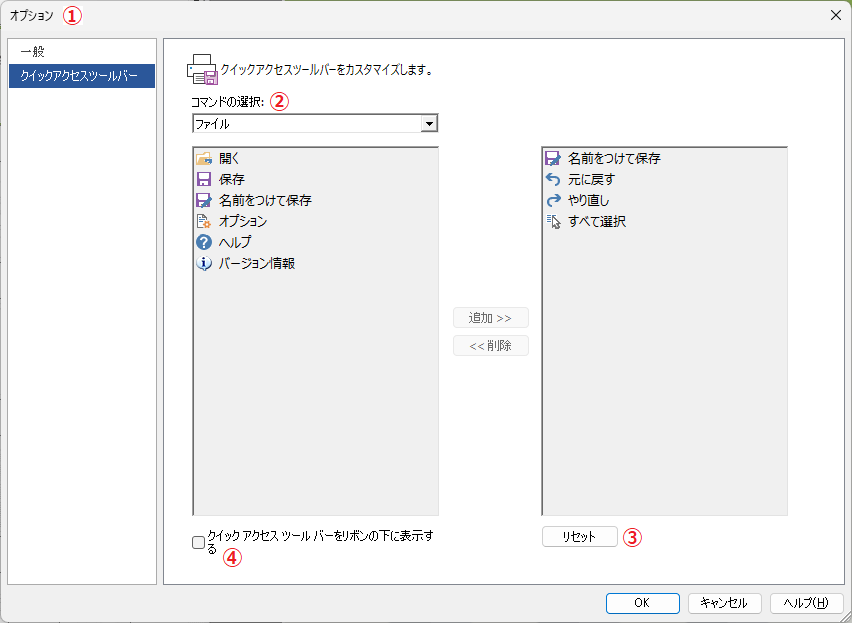This screenshot has width=852, height=623.
Task: Dismiss the dialog with キャンセル
Action: pos(723,603)
